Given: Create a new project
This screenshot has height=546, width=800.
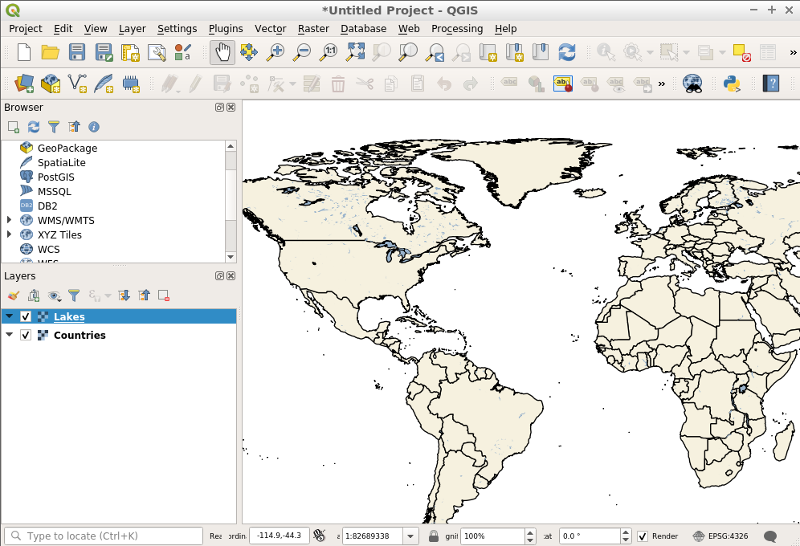Looking at the screenshot, I should [x=24, y=52].
